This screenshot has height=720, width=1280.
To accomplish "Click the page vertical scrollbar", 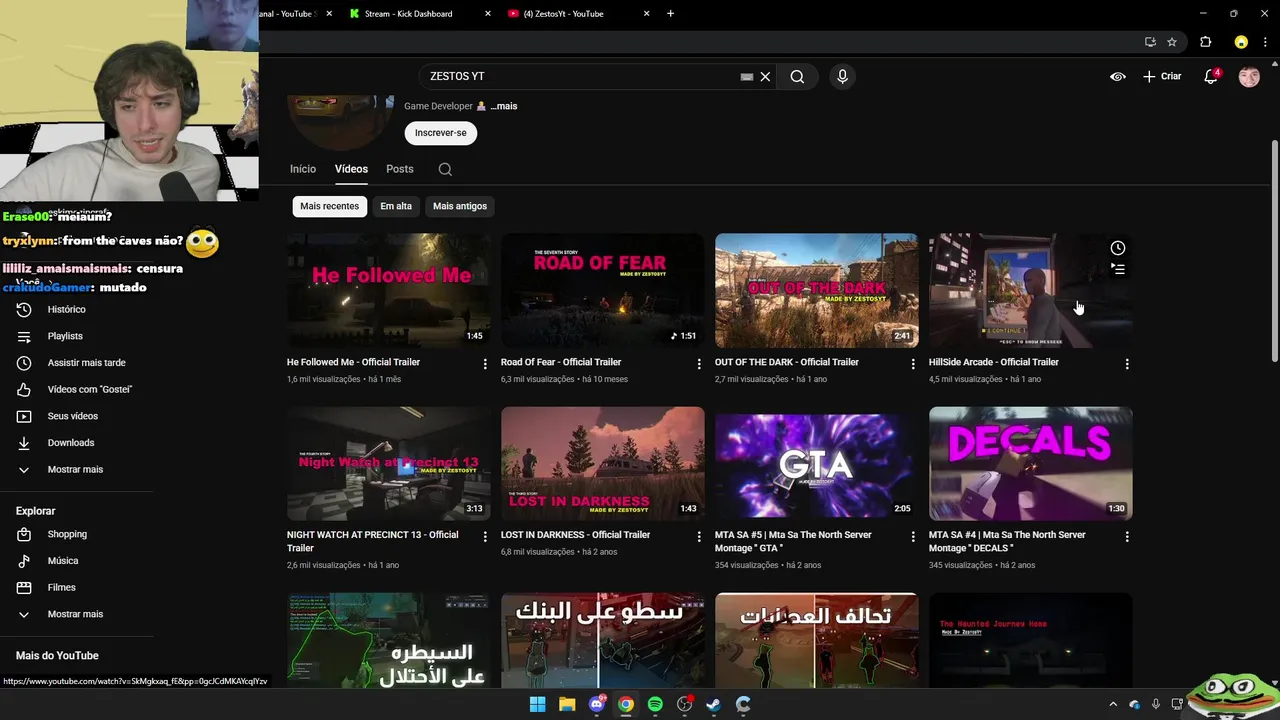I will tap(1274, 251).
